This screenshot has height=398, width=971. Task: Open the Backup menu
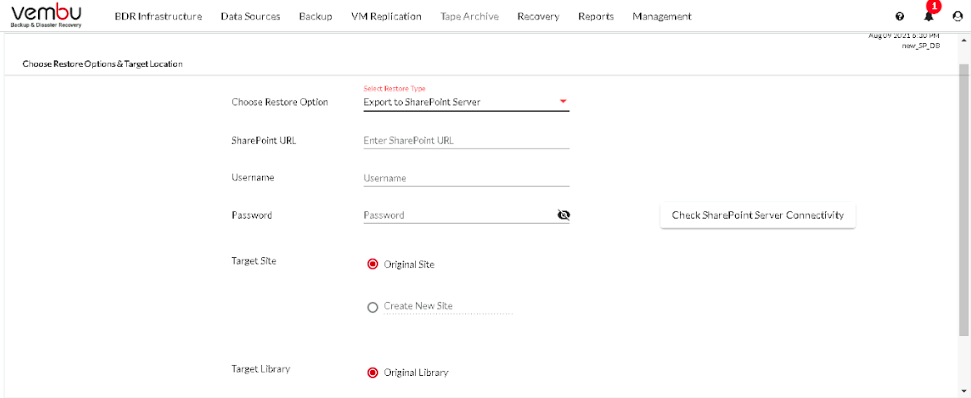pos(315,17)
